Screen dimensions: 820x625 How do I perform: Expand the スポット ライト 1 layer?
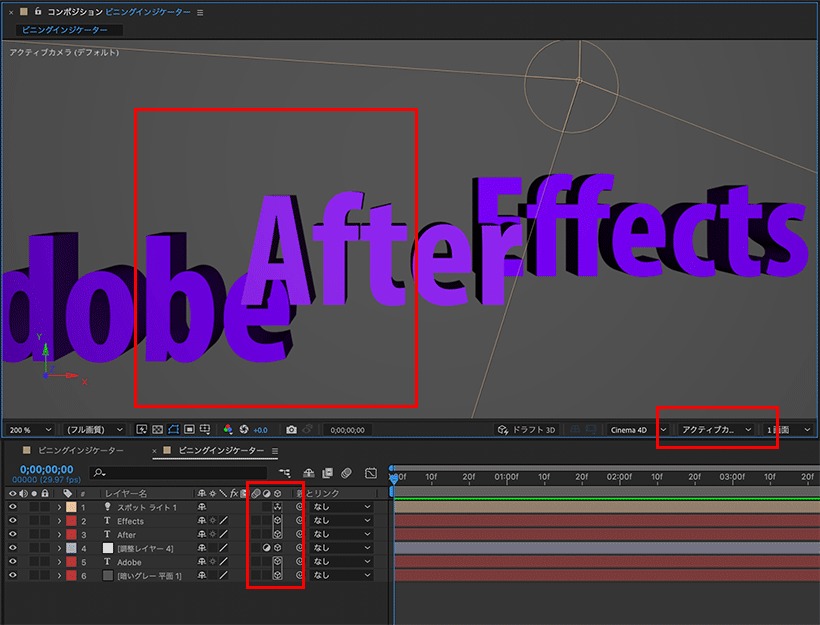click(x=59, y=506)
